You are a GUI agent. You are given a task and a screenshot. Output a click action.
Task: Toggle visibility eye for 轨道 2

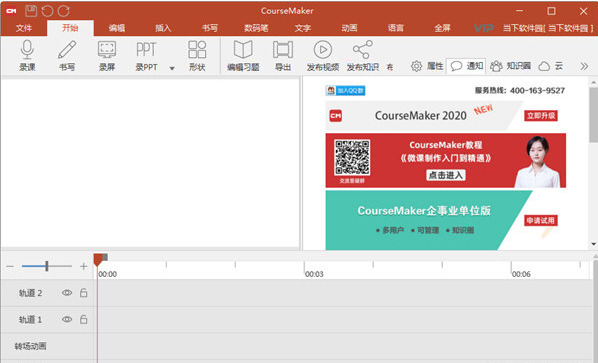click(67, 293)
